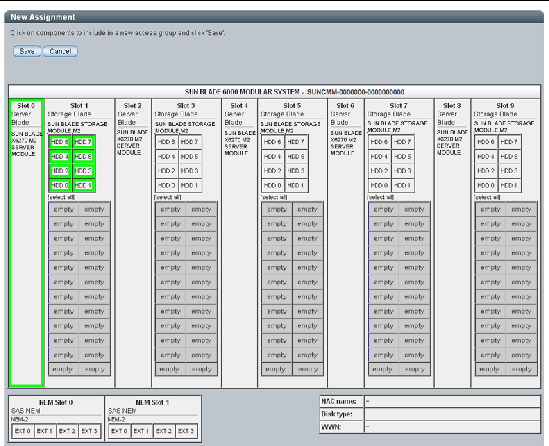Screen dimensions: 549x446
Task: Select the Slot 4 server blade
Action: (x=239, y=243)
